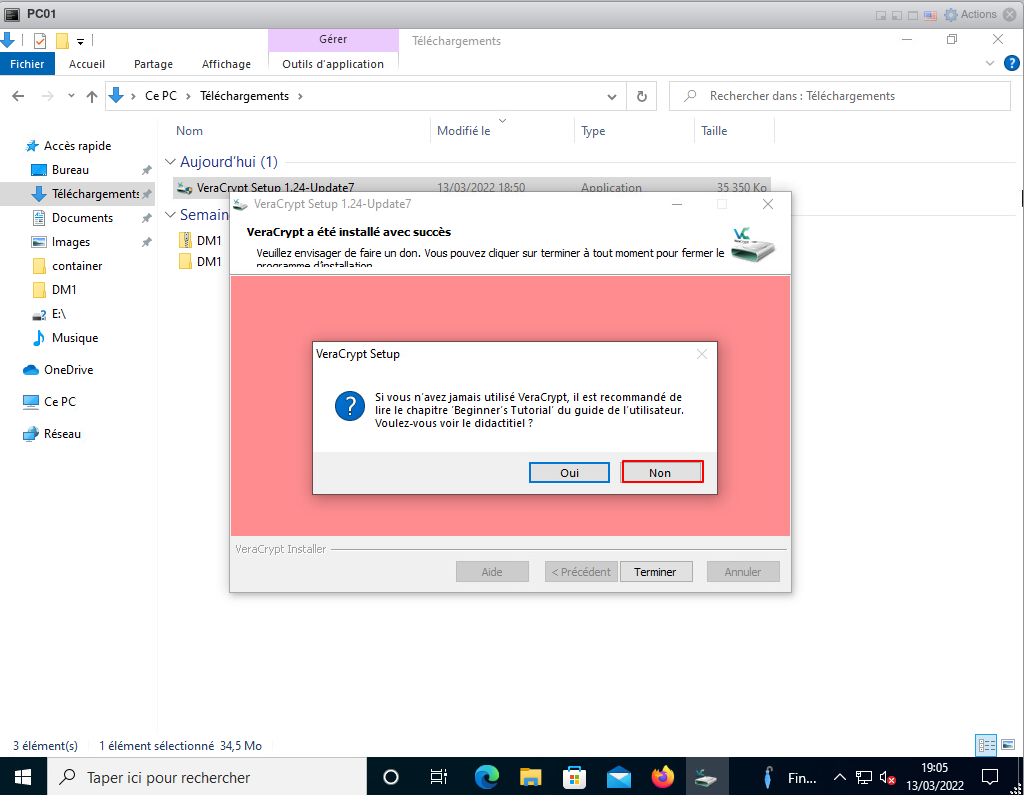The height and width of the screenshot is (795, 1024).
Task: Open the Fichier menu
Action: tap(27, 64)
